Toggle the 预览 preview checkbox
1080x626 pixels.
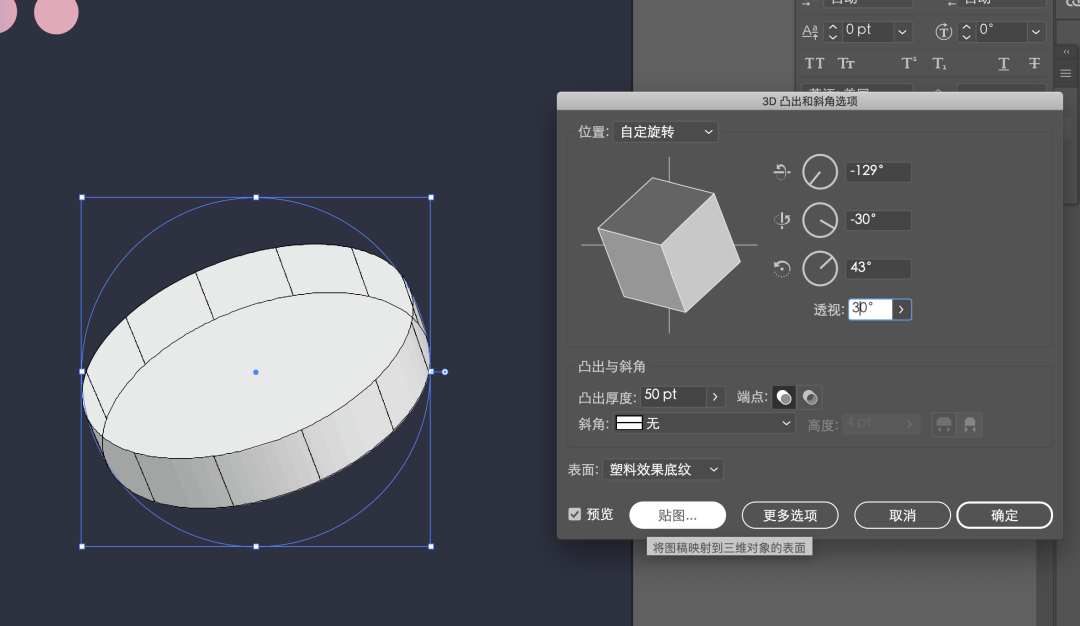[x=575, y=514]
